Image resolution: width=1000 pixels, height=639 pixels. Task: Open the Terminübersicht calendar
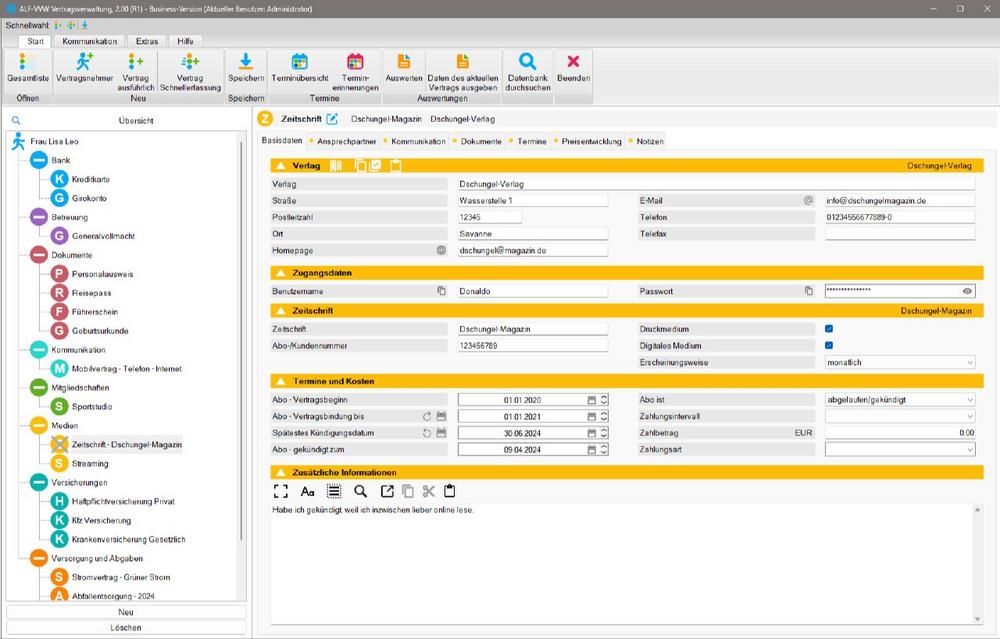(x=299, y=61)
